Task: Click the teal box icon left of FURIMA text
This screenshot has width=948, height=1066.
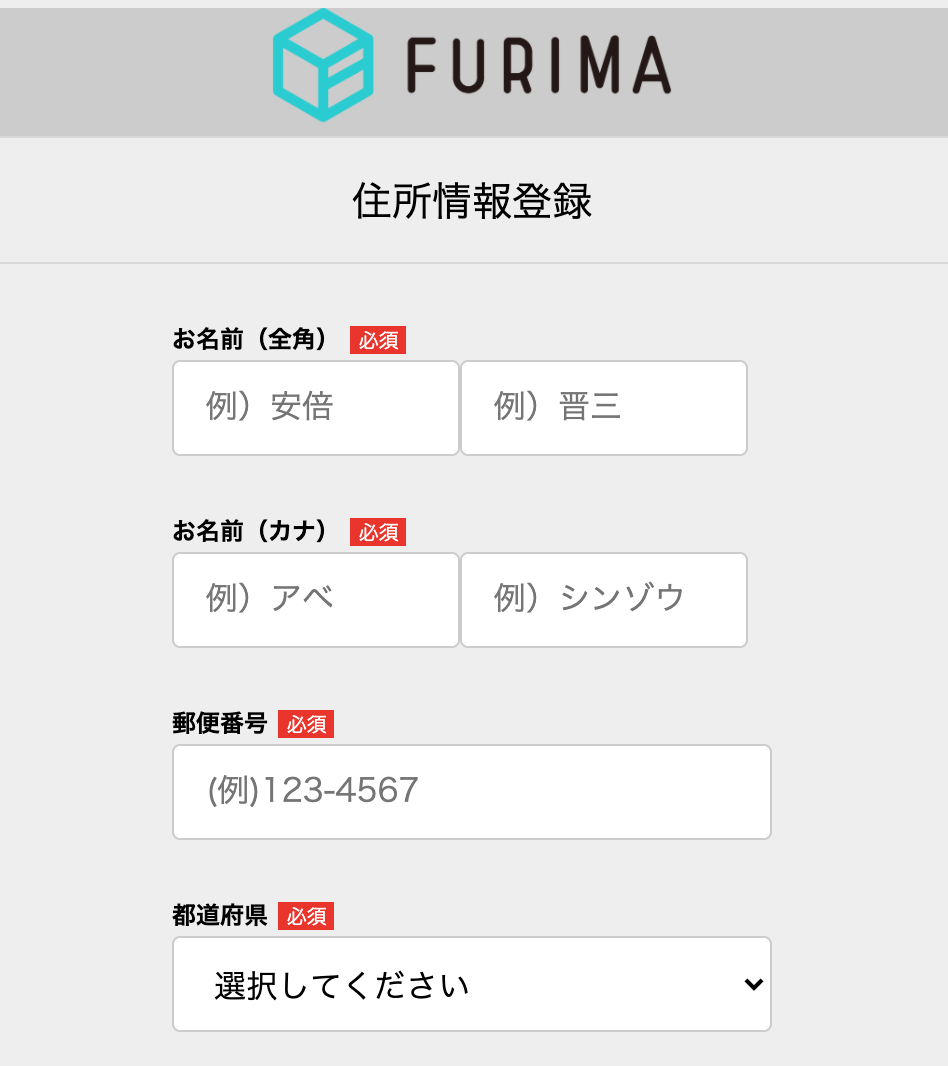Action: coord(322,63)
